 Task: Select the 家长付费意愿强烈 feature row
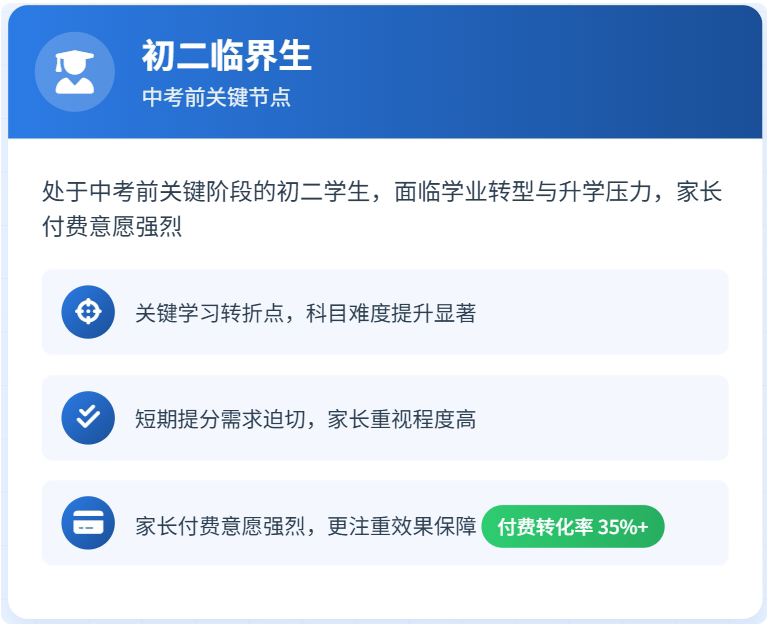tap(385, 523)
